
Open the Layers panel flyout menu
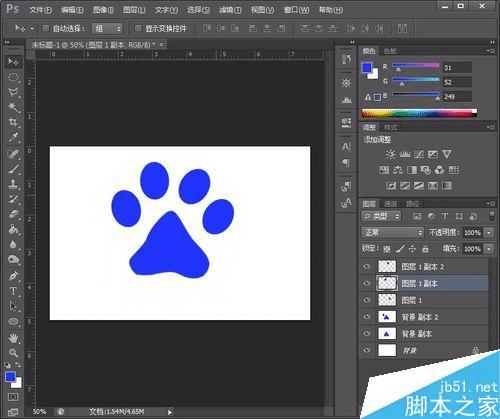(x=490, y=203)
